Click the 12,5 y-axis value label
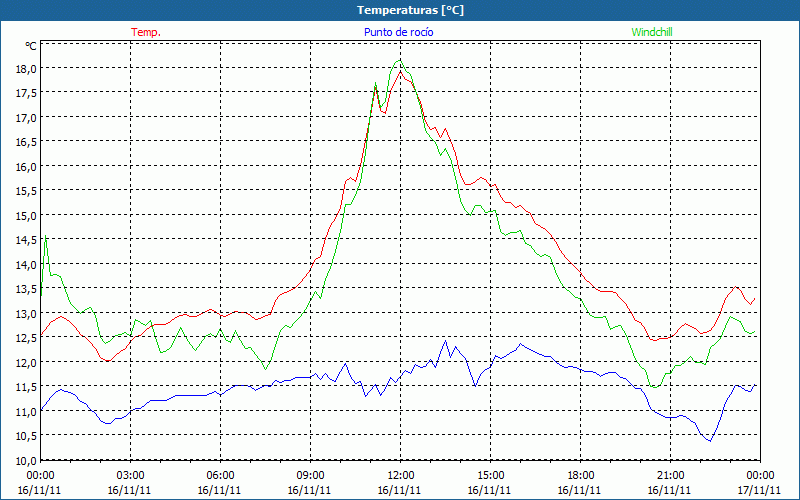Viewport: 800px width, 500px height. click(x=24, y=338)
